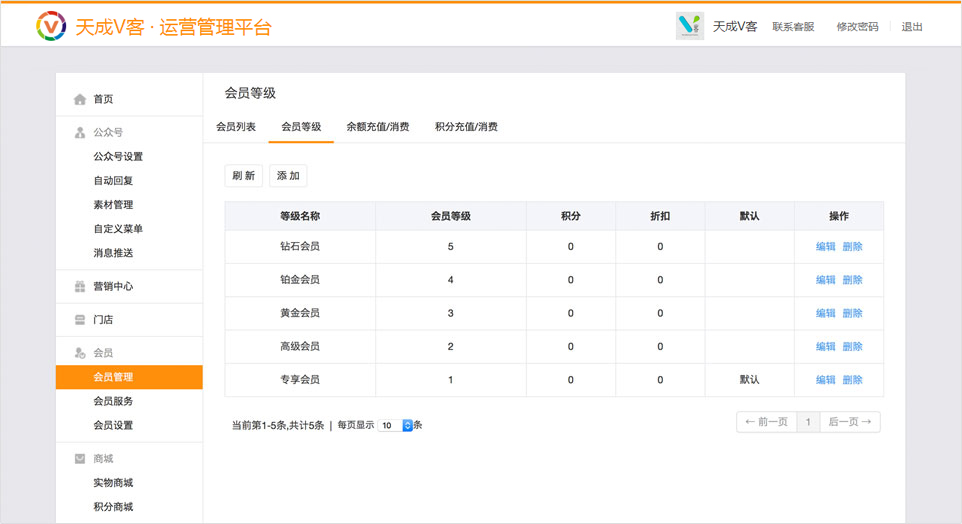Click the 会员 members icon in sidebar
962x524 pixels.
80,353
